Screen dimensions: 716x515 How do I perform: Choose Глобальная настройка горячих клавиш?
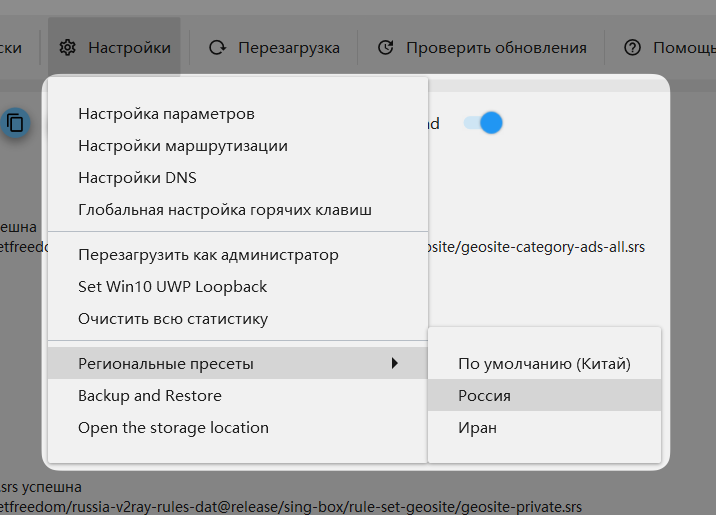225,210
